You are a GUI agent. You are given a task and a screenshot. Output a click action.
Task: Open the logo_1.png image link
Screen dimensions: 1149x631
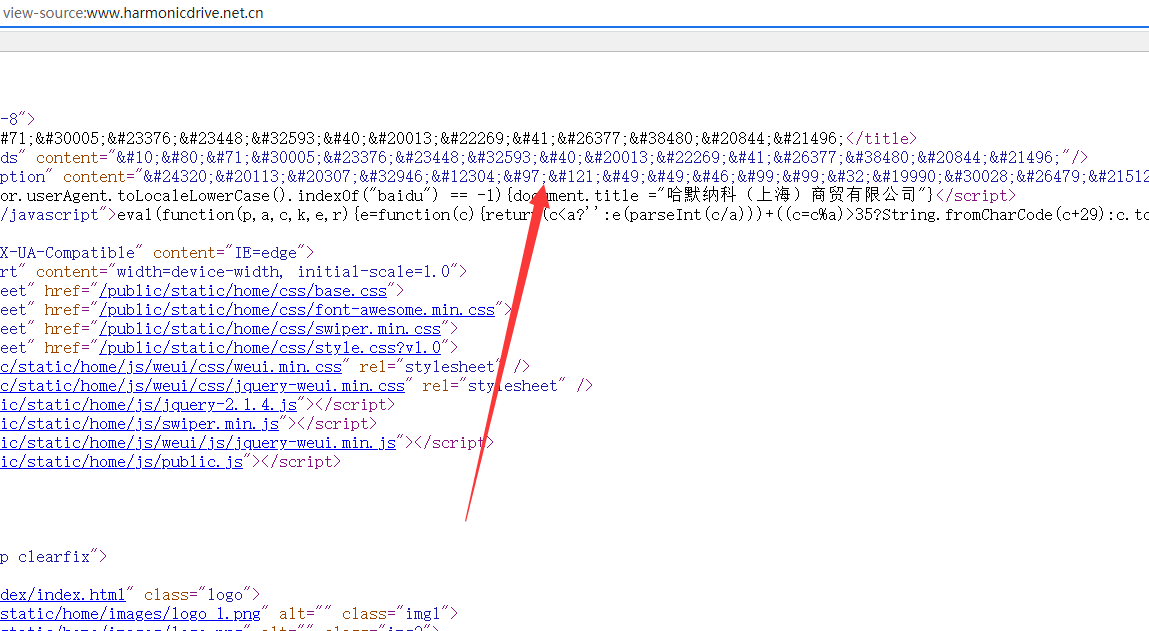(131, 614)
